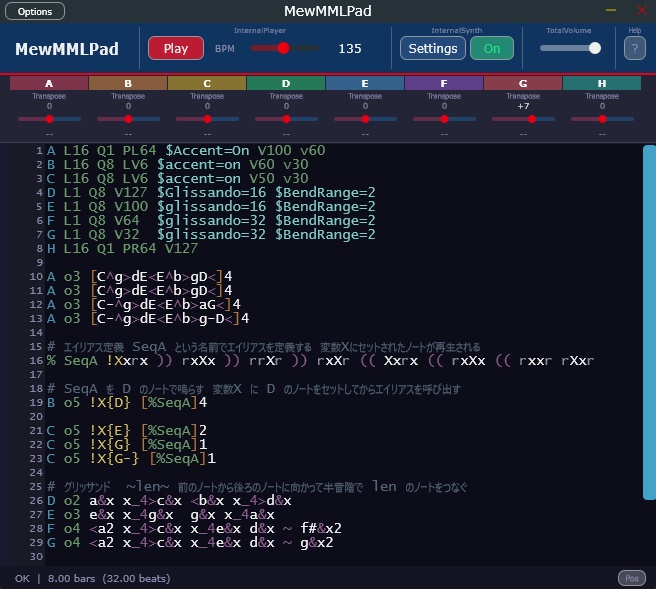Open Help with the question mark icon
656x589 pixels.
(635, 48)
